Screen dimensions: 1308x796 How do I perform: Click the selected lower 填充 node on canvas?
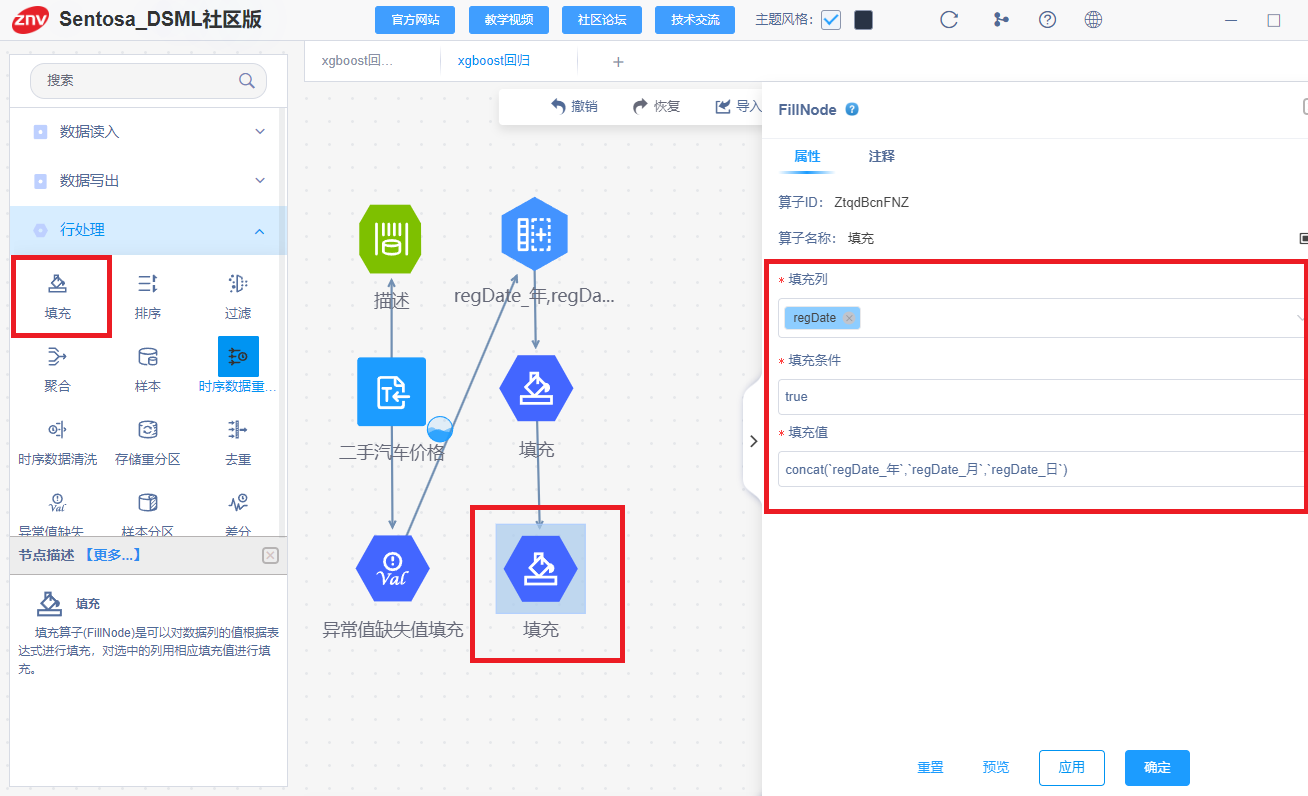(x=541, y=568)
